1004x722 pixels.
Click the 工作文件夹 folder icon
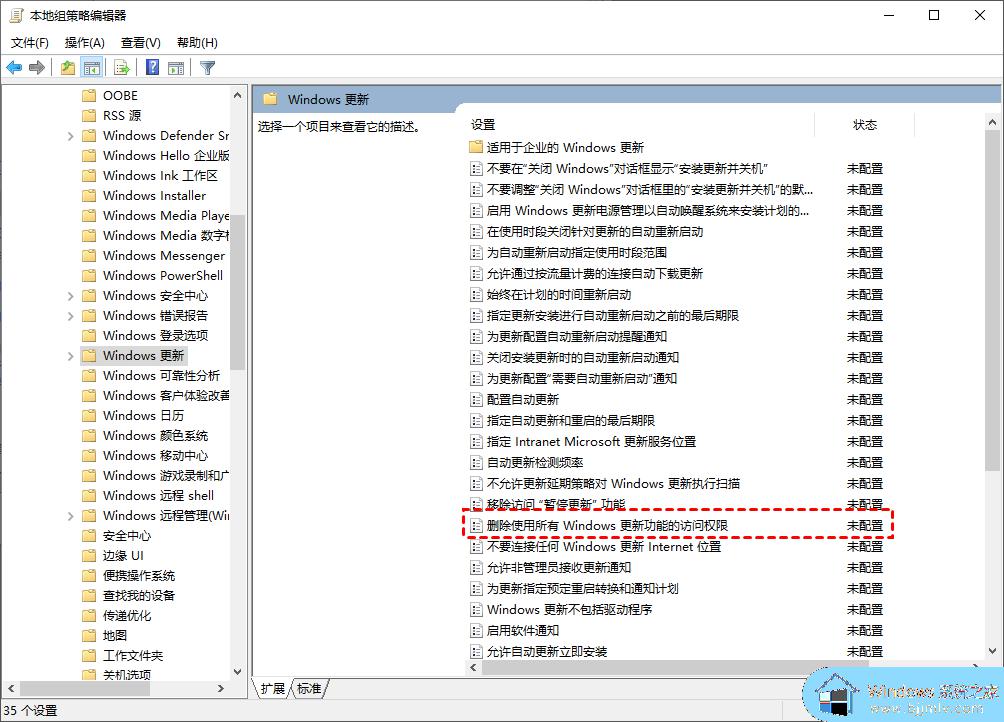coord(90,655)
